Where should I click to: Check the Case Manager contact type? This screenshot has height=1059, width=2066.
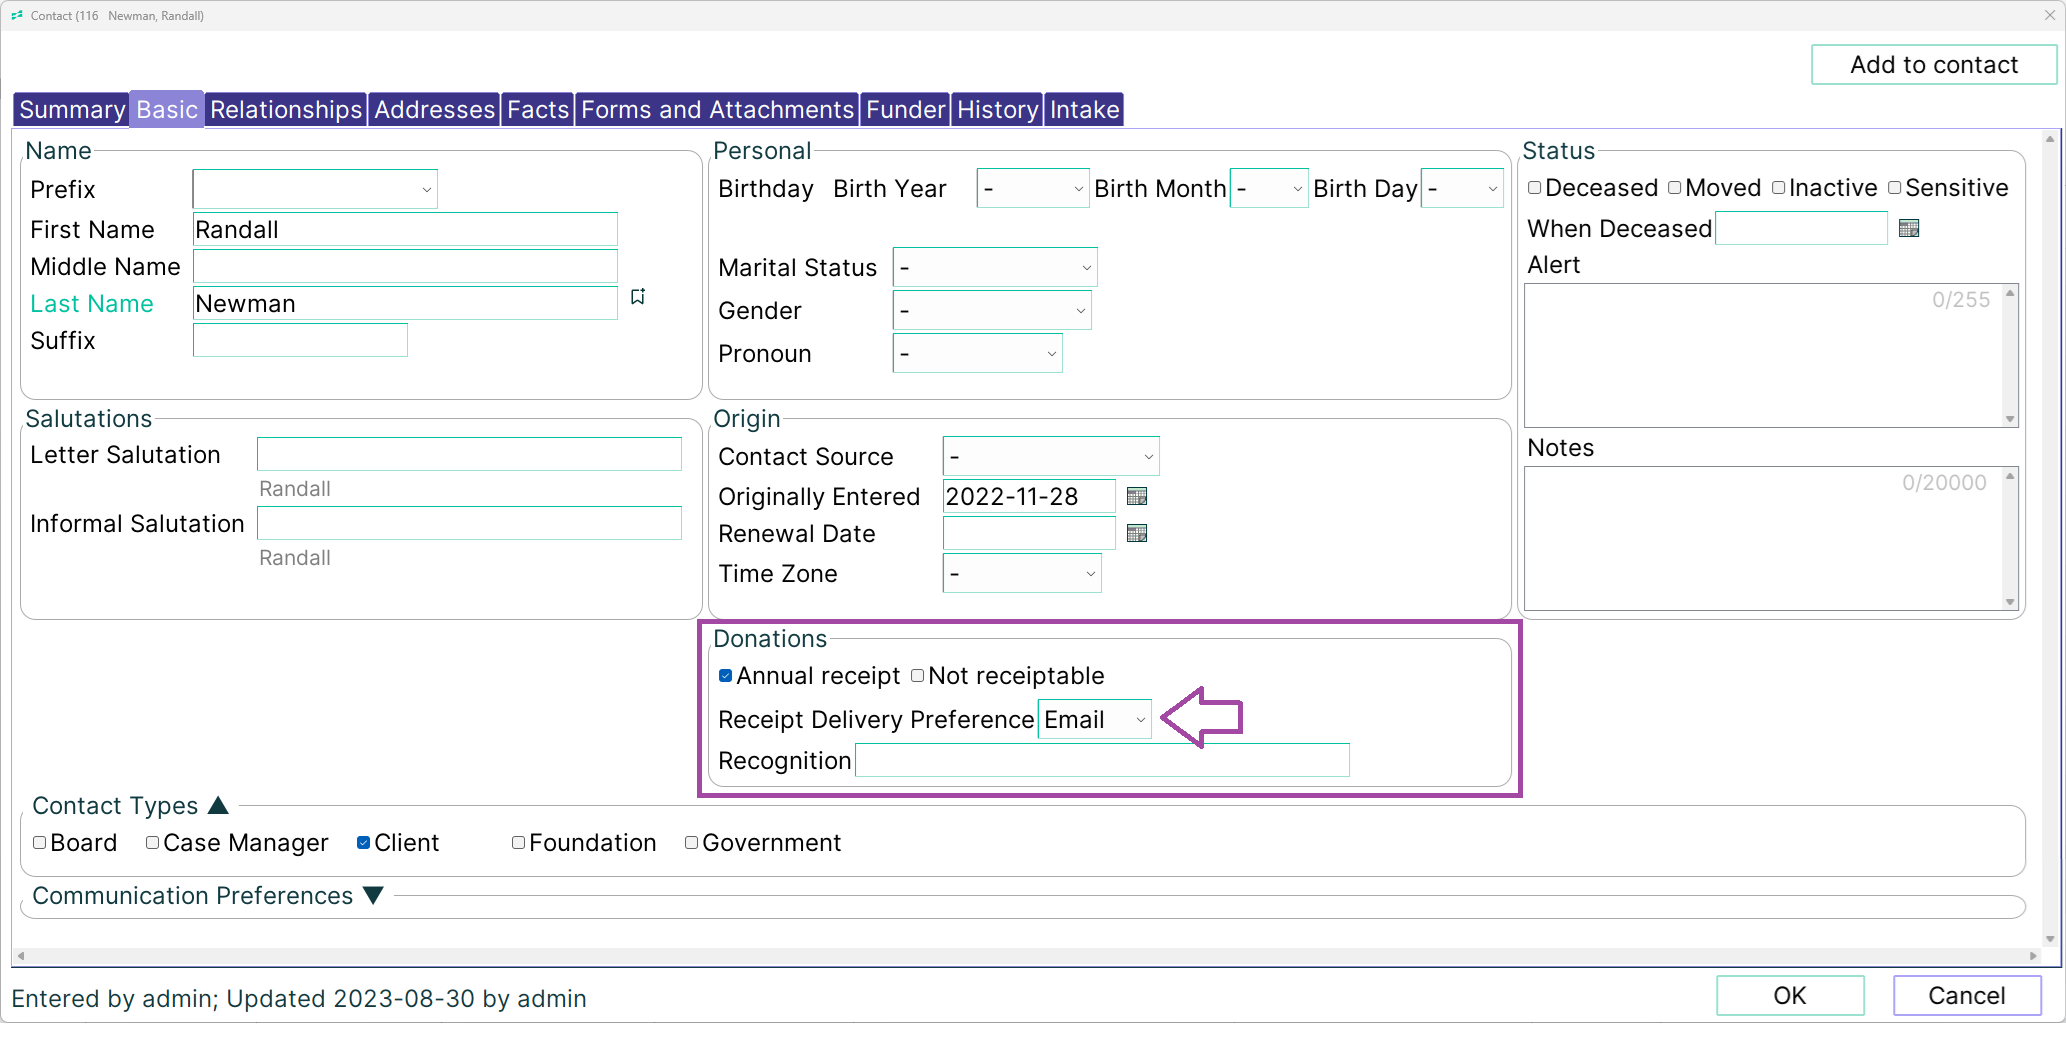tap(152, 843)
